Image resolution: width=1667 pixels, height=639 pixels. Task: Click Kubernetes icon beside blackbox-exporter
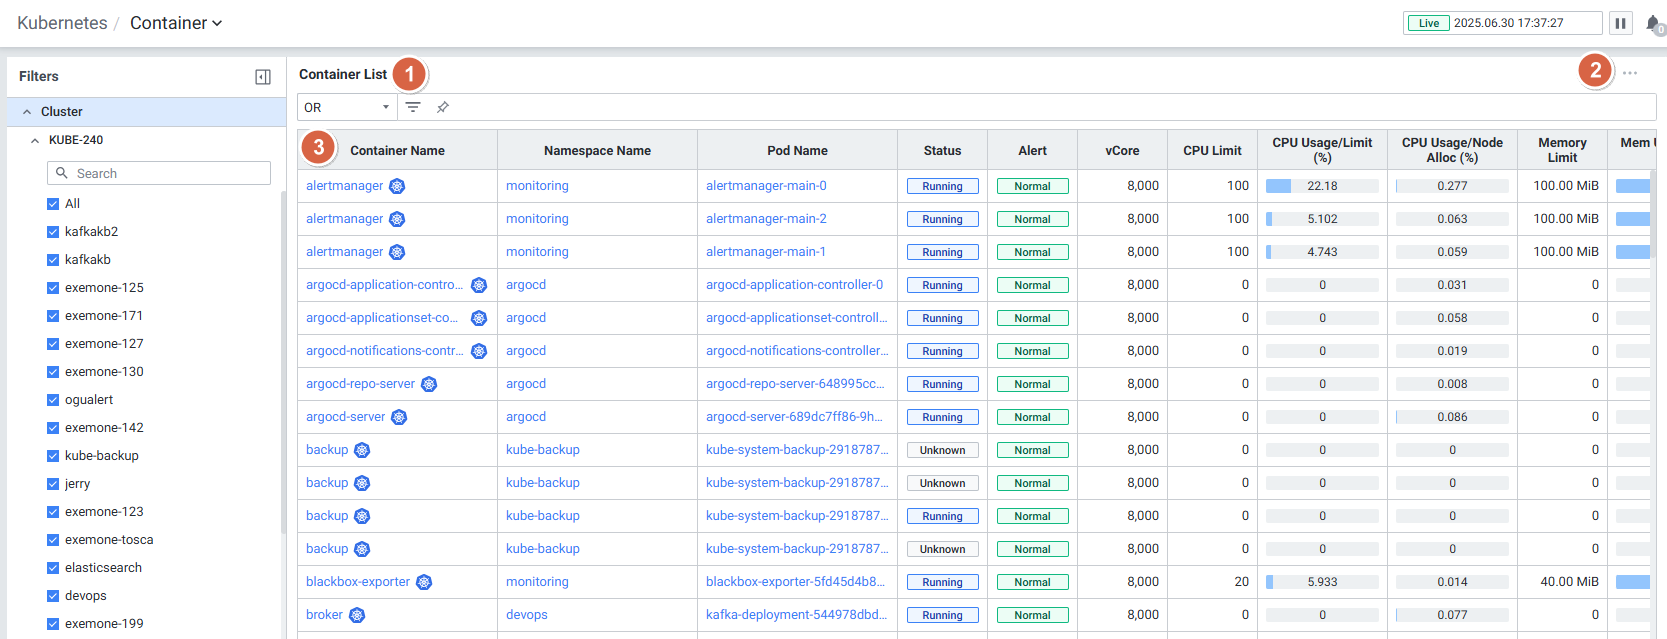(x=424, y=582)
